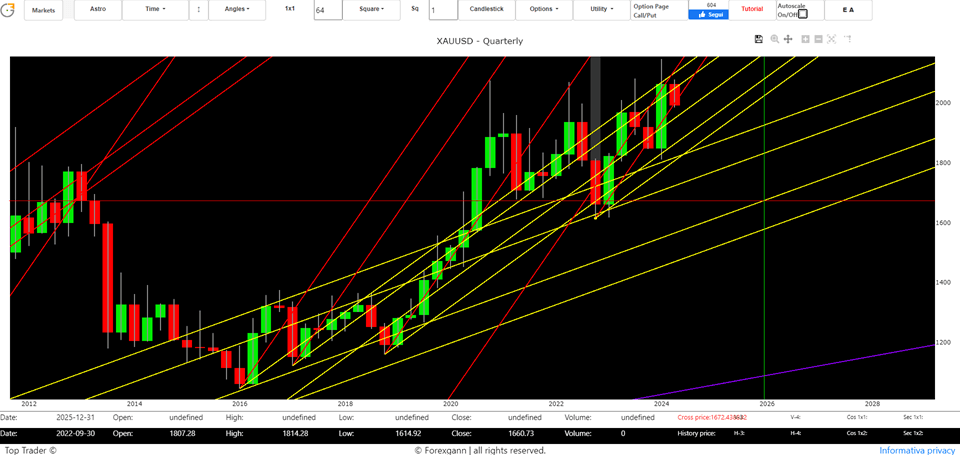
Task: Open the Informativa privacy link
Action: [x=917, y=450]
